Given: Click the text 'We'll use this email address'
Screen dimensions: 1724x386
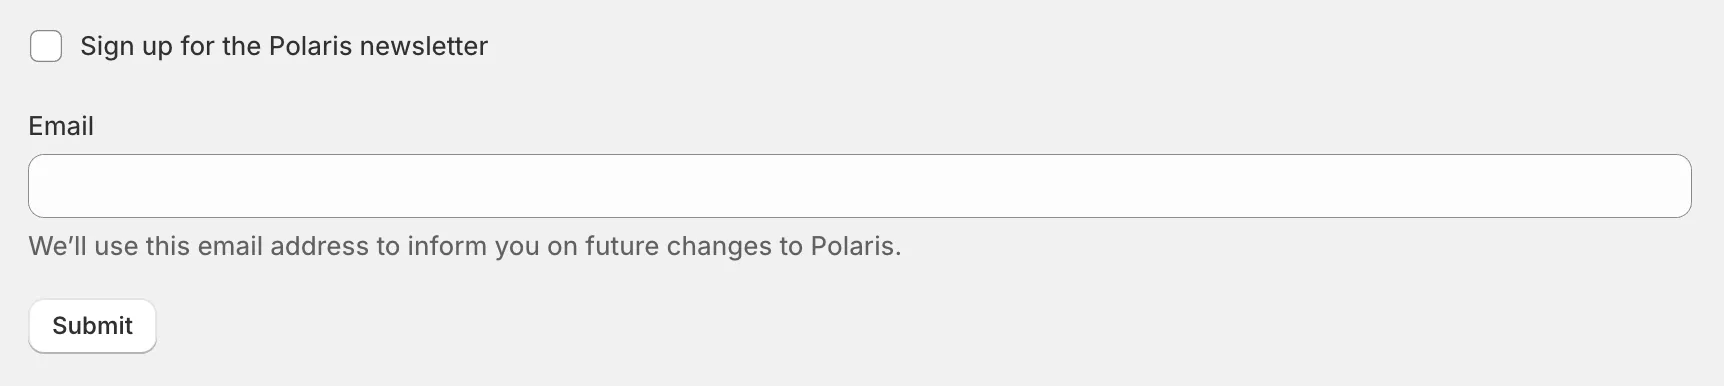Looking at the screenshot, I should (199, 246).
